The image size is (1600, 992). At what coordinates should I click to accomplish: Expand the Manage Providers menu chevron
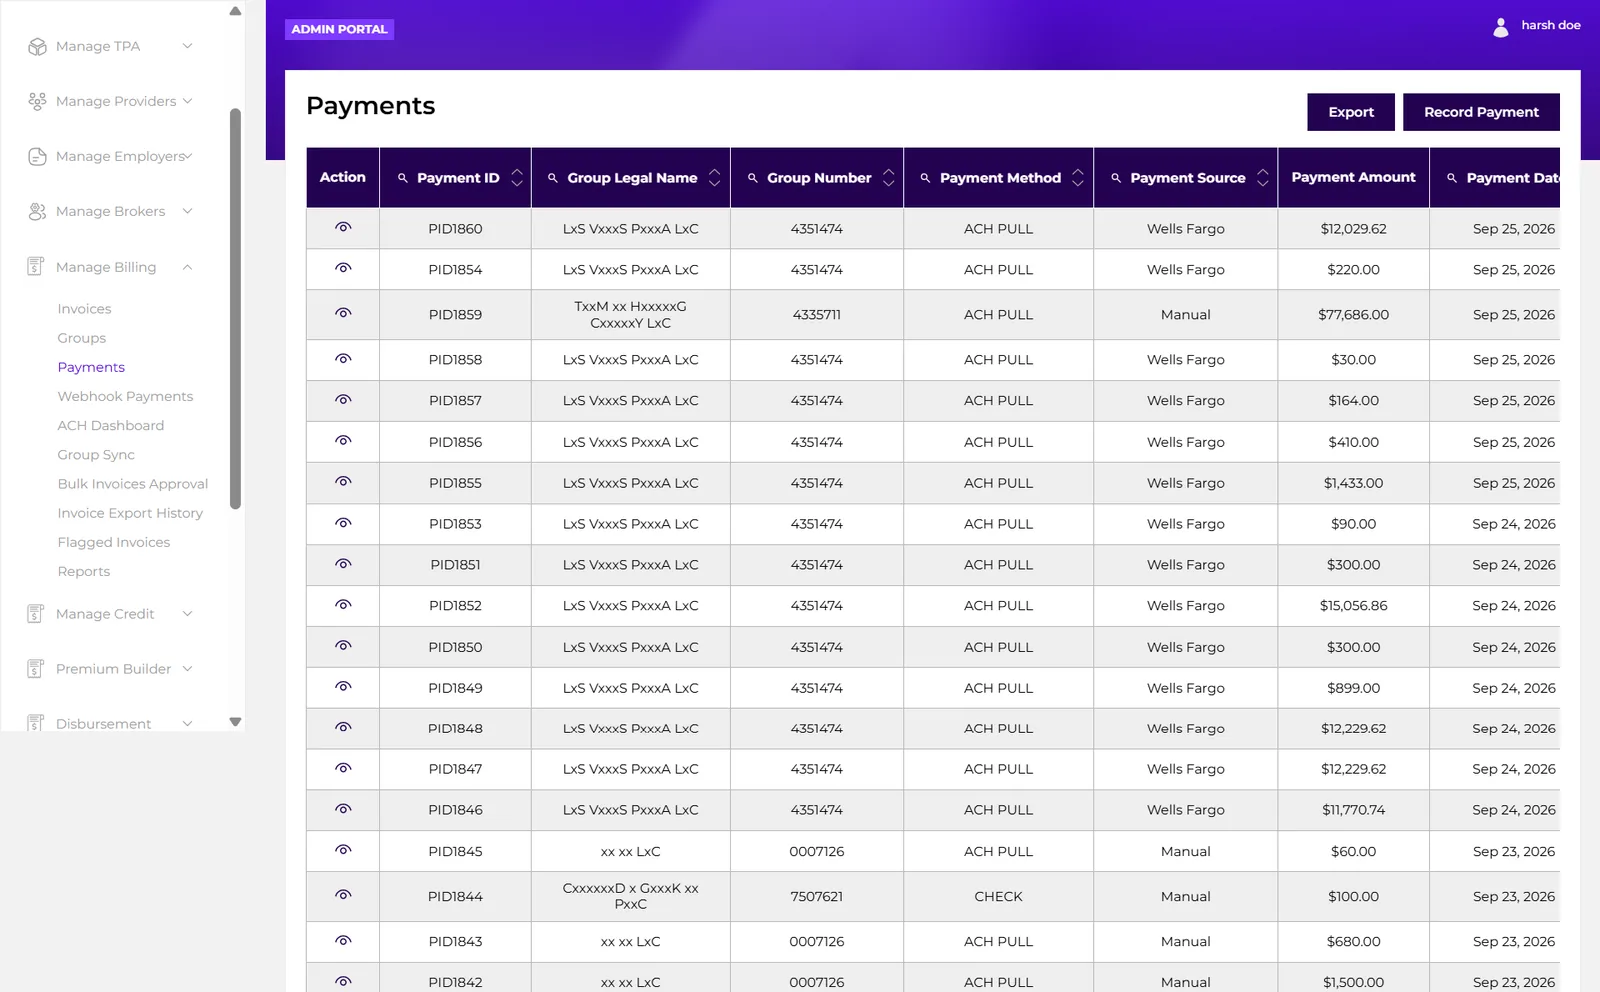[187, 101]
